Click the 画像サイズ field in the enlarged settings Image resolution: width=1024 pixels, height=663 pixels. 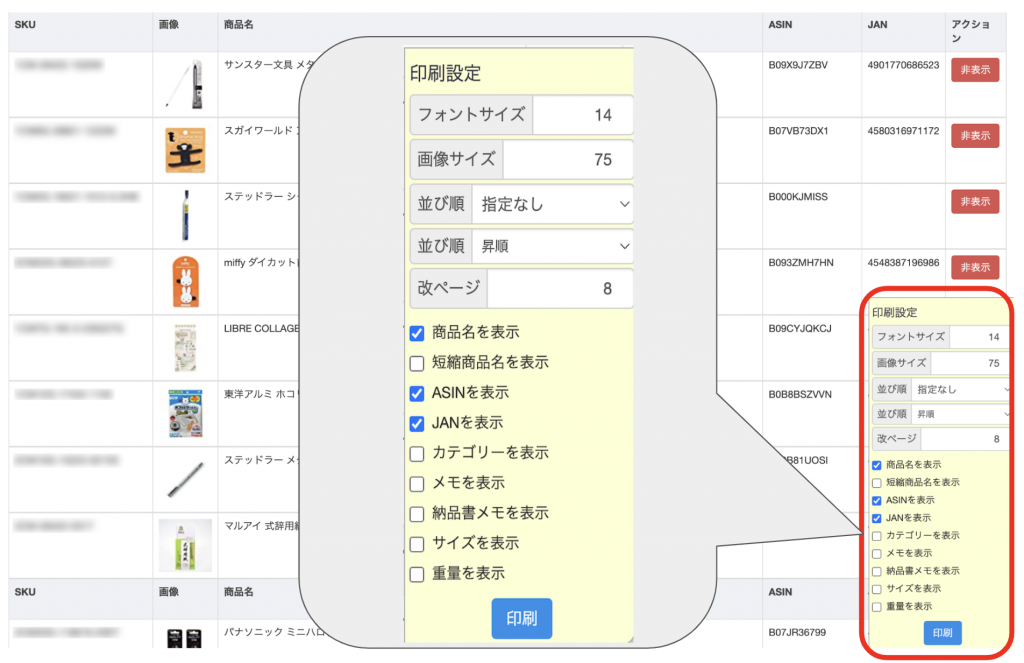click(568, 159)
